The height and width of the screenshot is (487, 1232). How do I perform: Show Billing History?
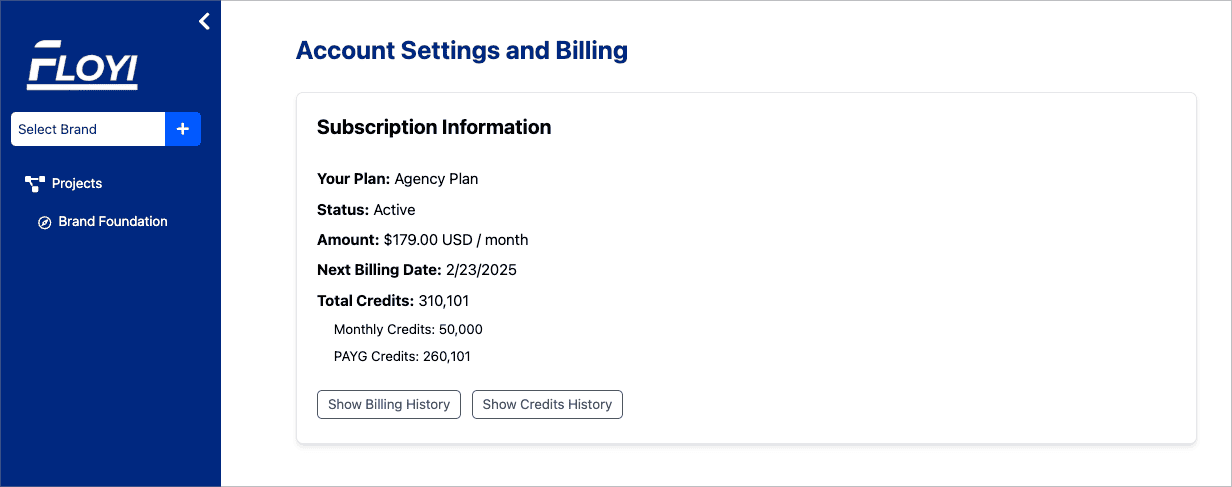(389, 404)
